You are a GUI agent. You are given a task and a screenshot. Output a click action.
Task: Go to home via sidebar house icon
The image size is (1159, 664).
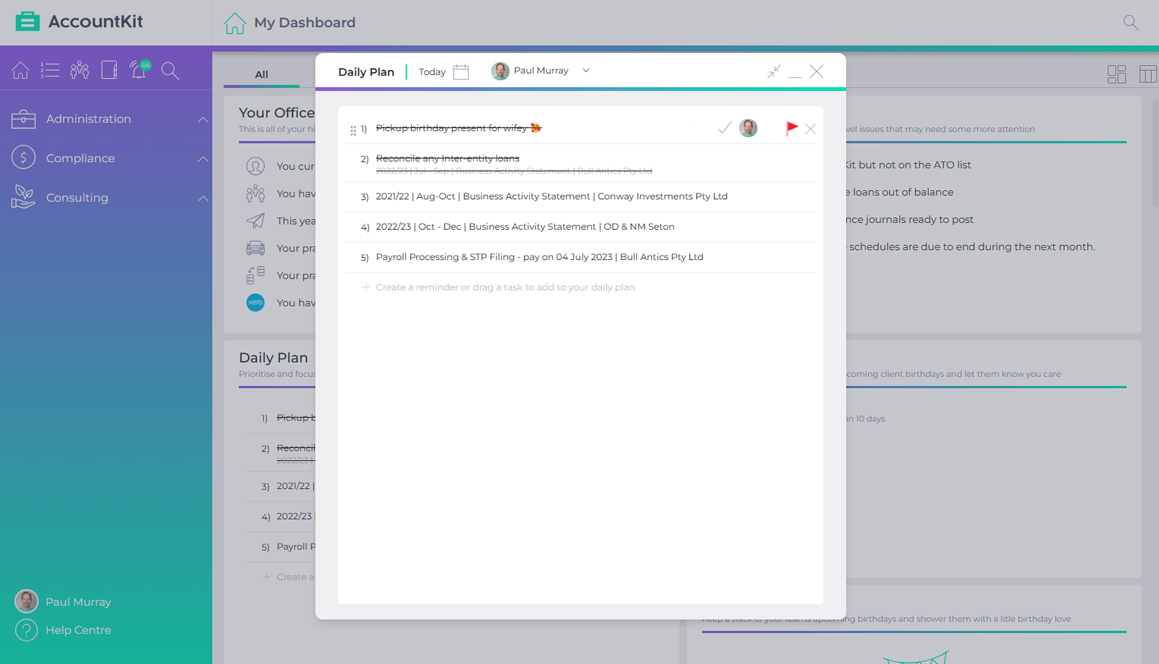coord(21,70)
